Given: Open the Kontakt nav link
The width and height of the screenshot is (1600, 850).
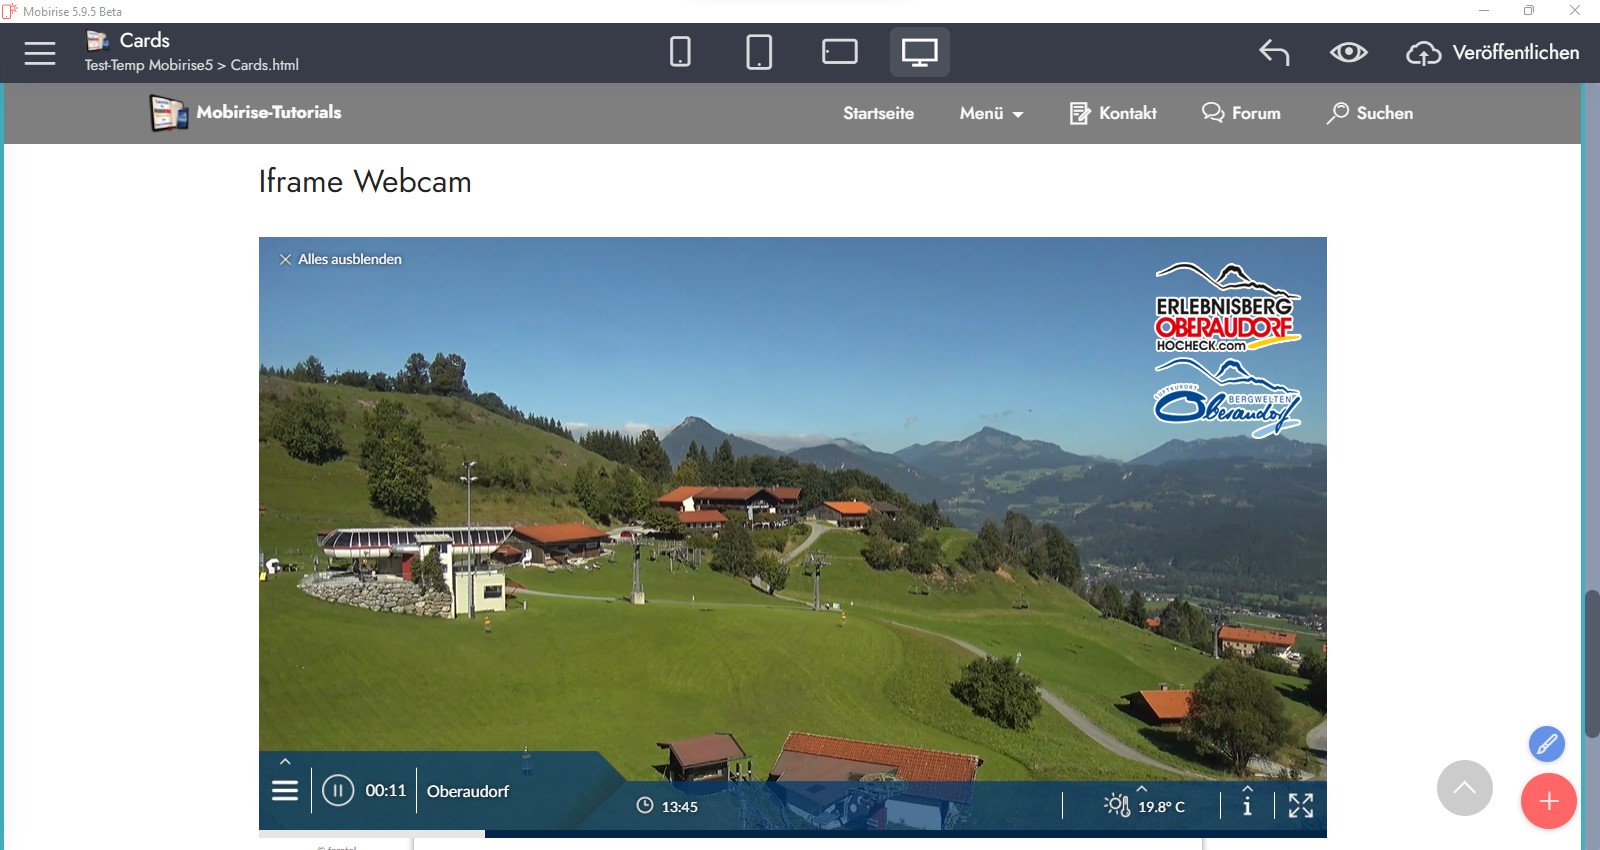Looking at the screenshot, I should point(1113,114).
